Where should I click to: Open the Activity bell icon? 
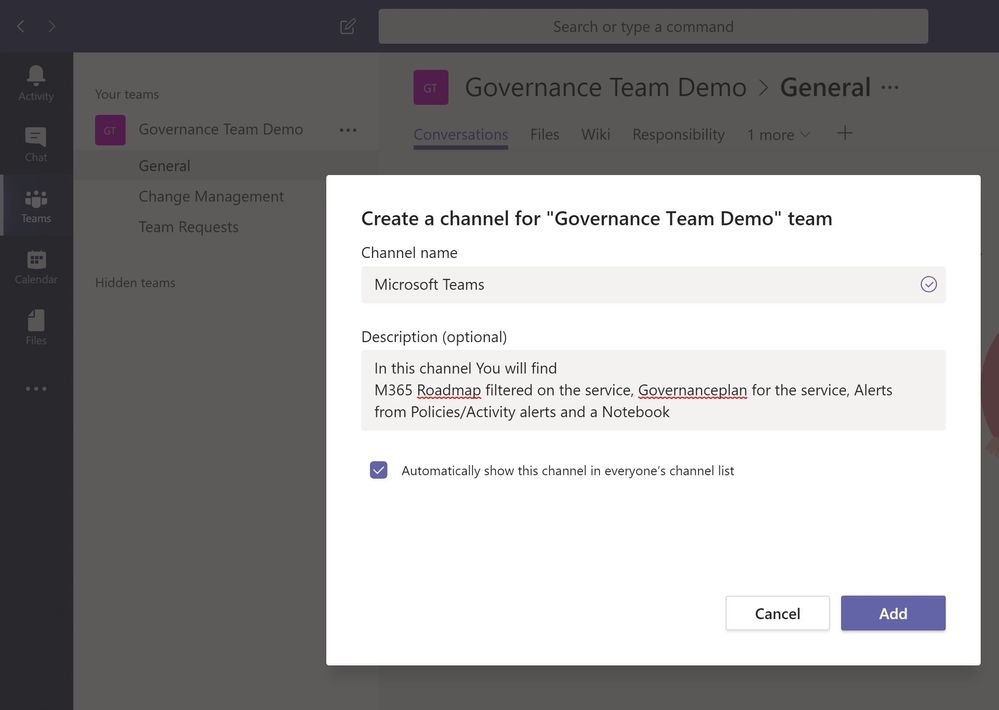(x=36, y=83)
